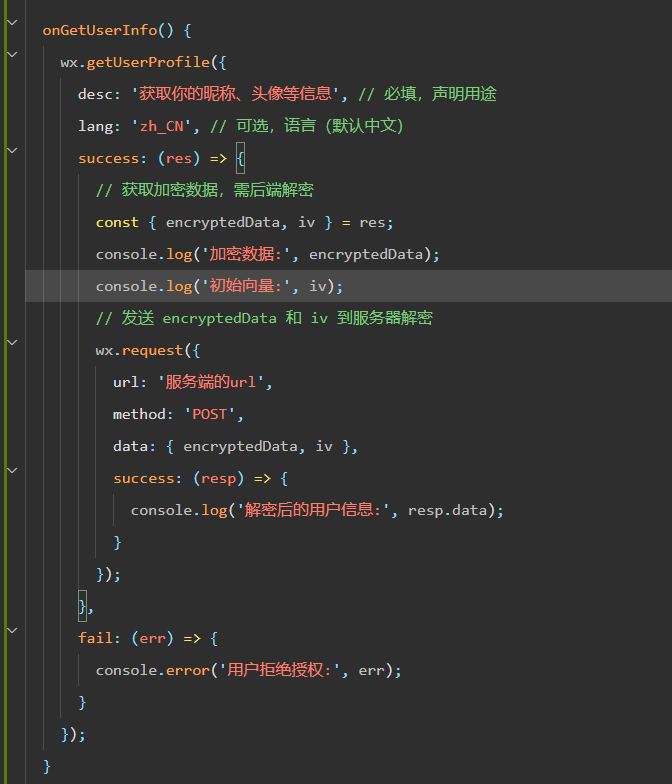Click the '服务端的url' string
The height and width of the screenshot is (784, 672).
pos(210,382)
